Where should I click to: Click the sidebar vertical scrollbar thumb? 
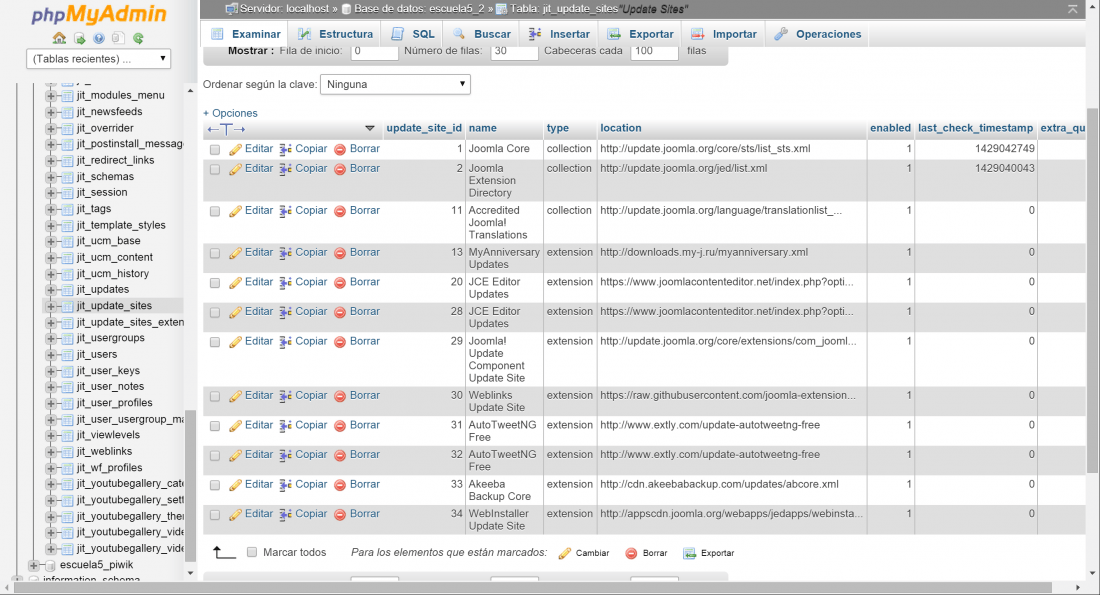pyautogui.click(x=189, y=486)
